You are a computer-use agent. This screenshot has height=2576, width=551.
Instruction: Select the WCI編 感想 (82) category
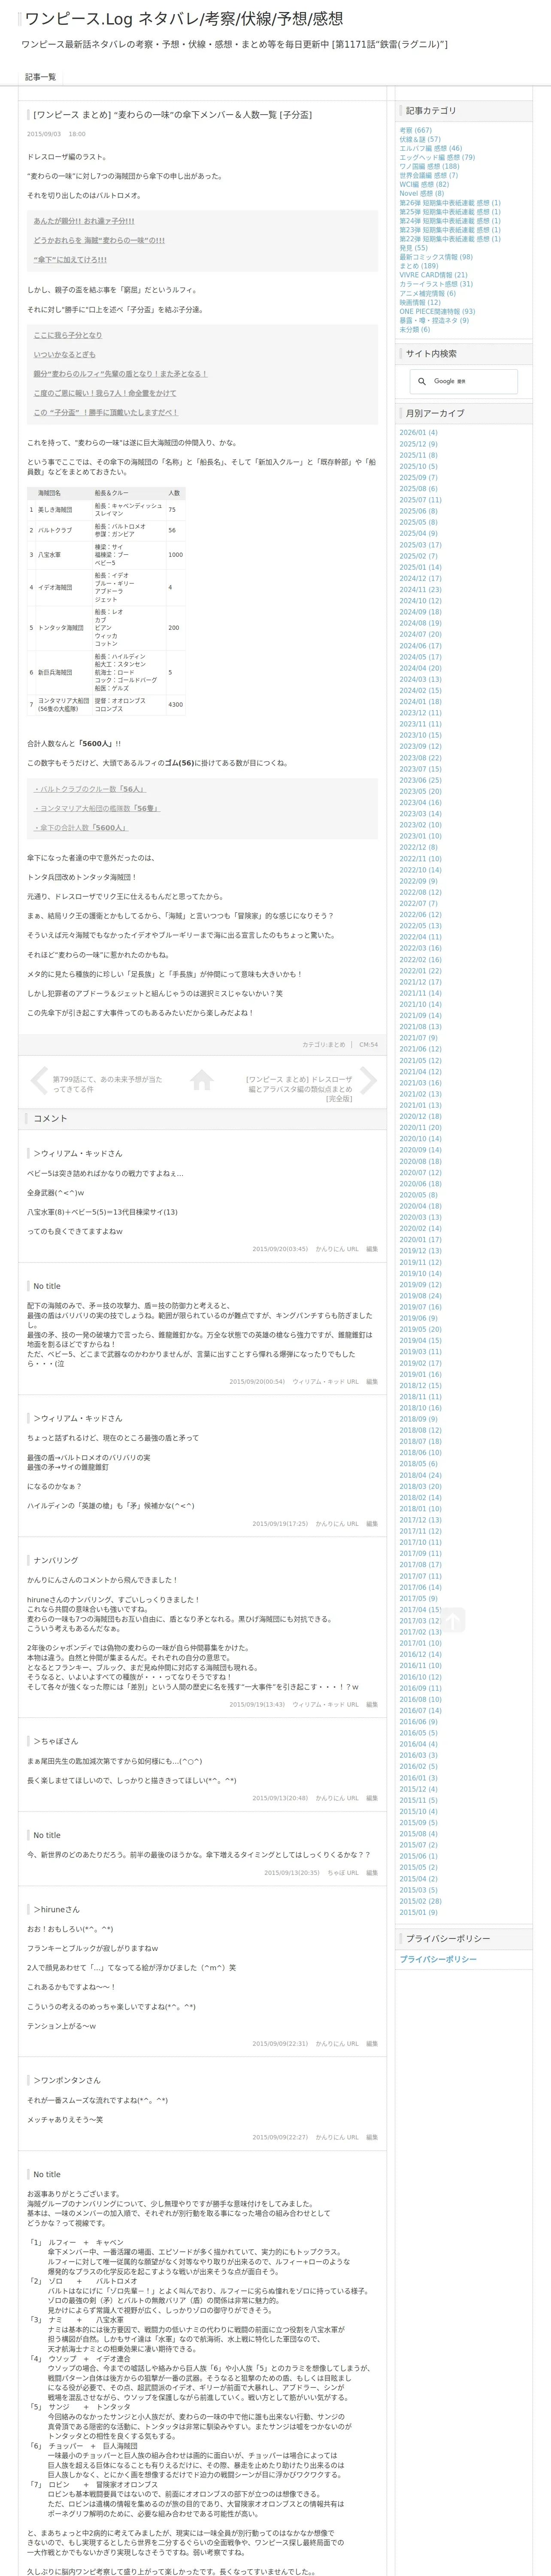click(424, 184)
